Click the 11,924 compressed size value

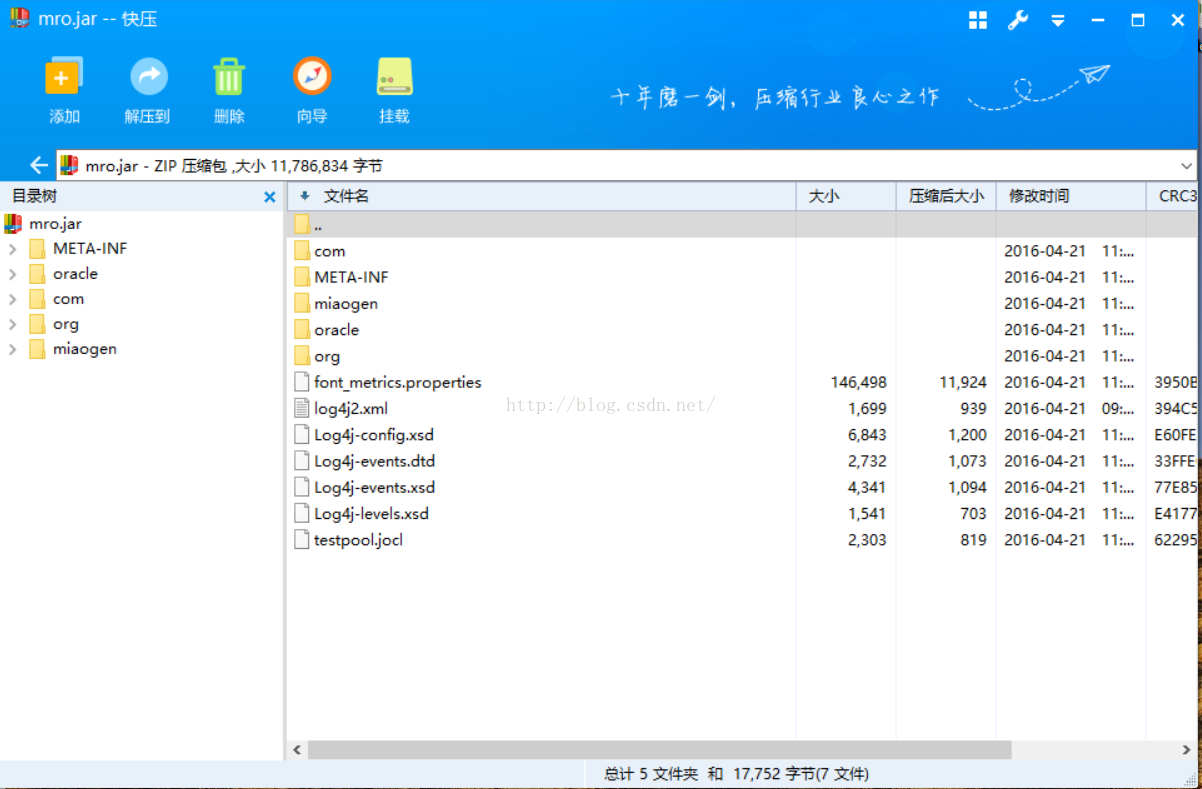[963, 382]
